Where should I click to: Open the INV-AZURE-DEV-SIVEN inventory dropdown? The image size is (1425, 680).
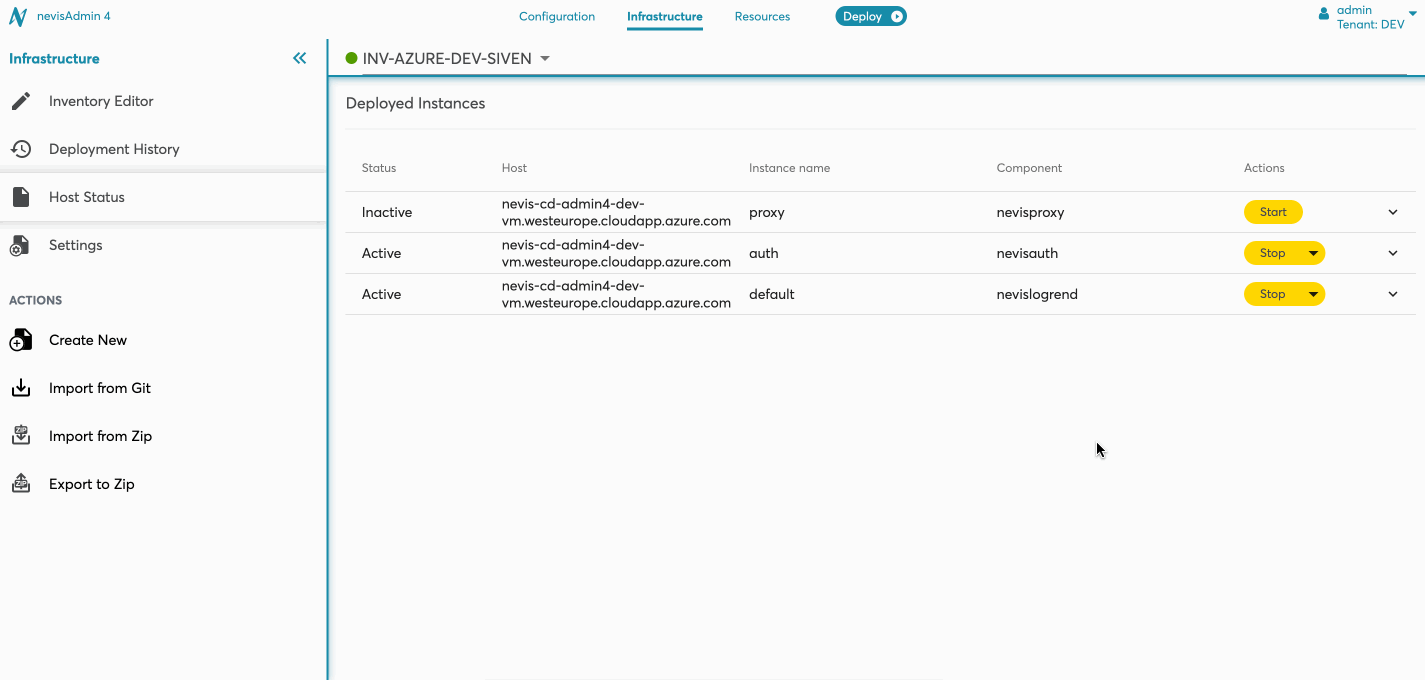pos(545,59)
